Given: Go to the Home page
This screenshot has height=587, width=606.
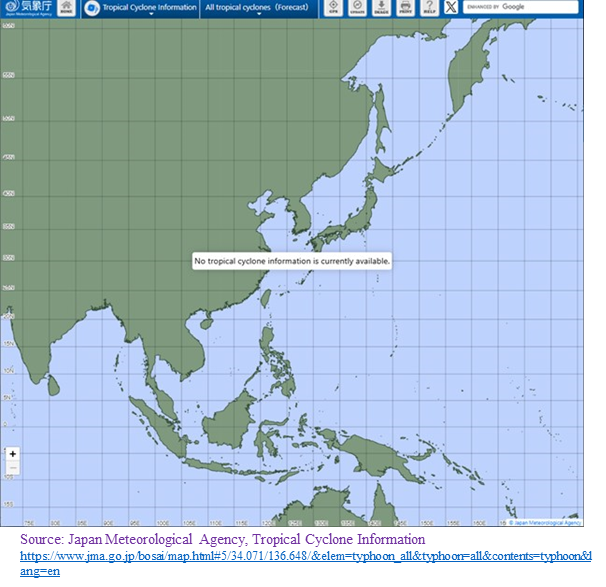Looking at the screenshot, I should tap(66, 8).
